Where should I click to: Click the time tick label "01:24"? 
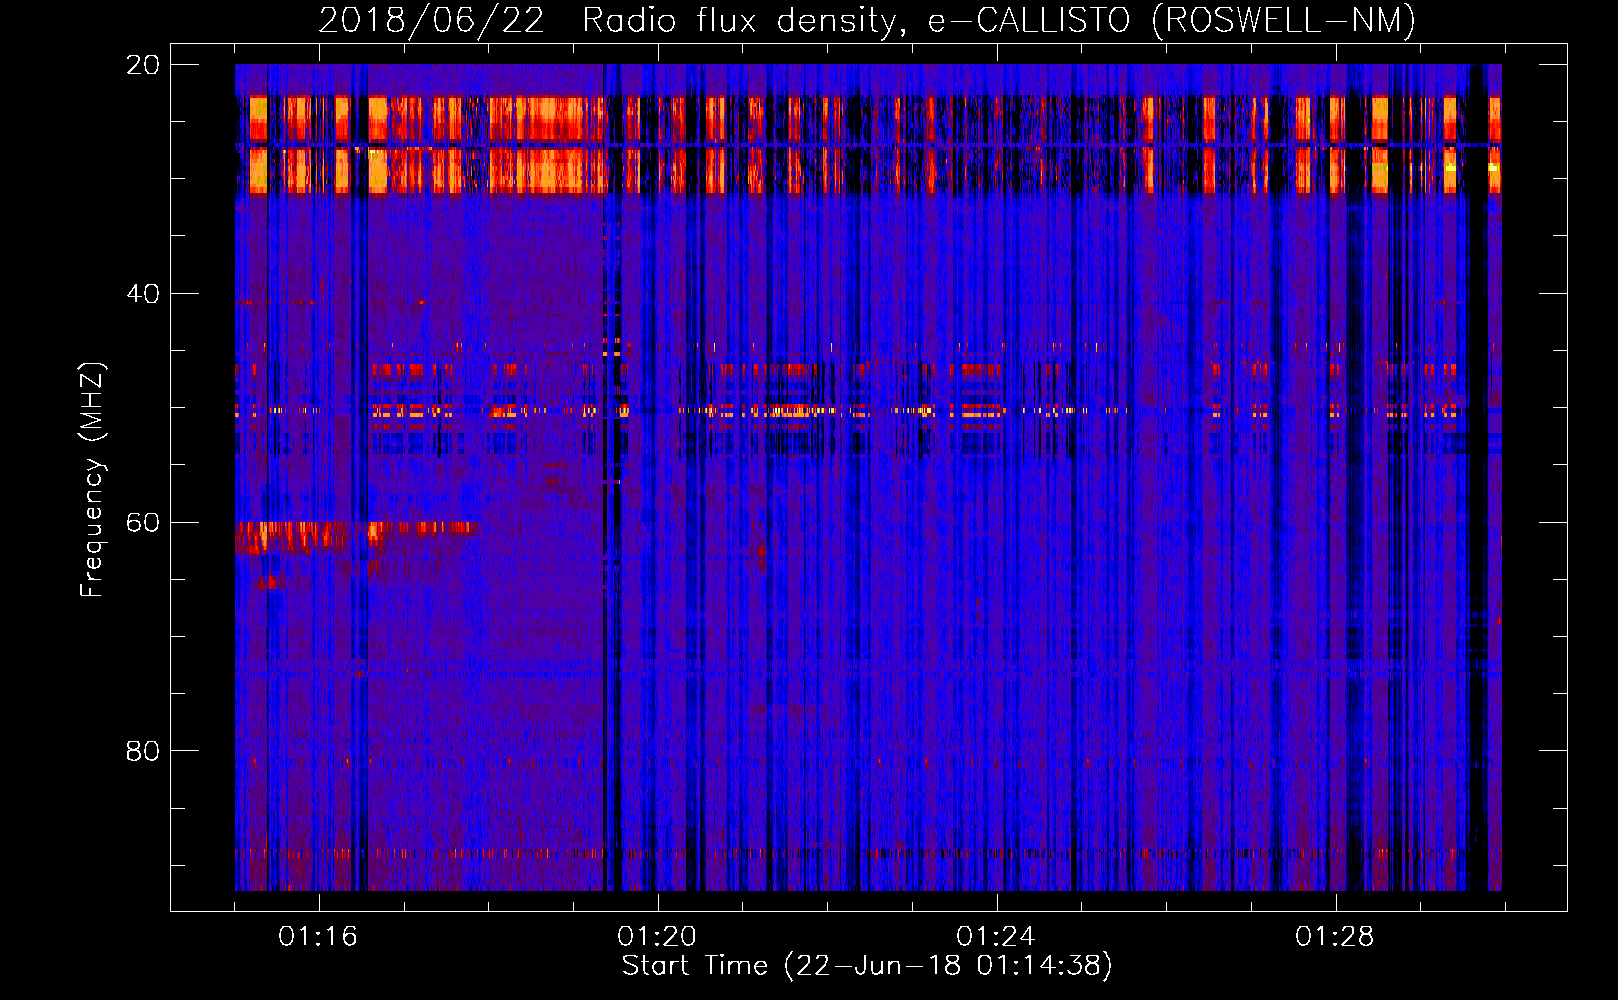[x=996, y=937]
